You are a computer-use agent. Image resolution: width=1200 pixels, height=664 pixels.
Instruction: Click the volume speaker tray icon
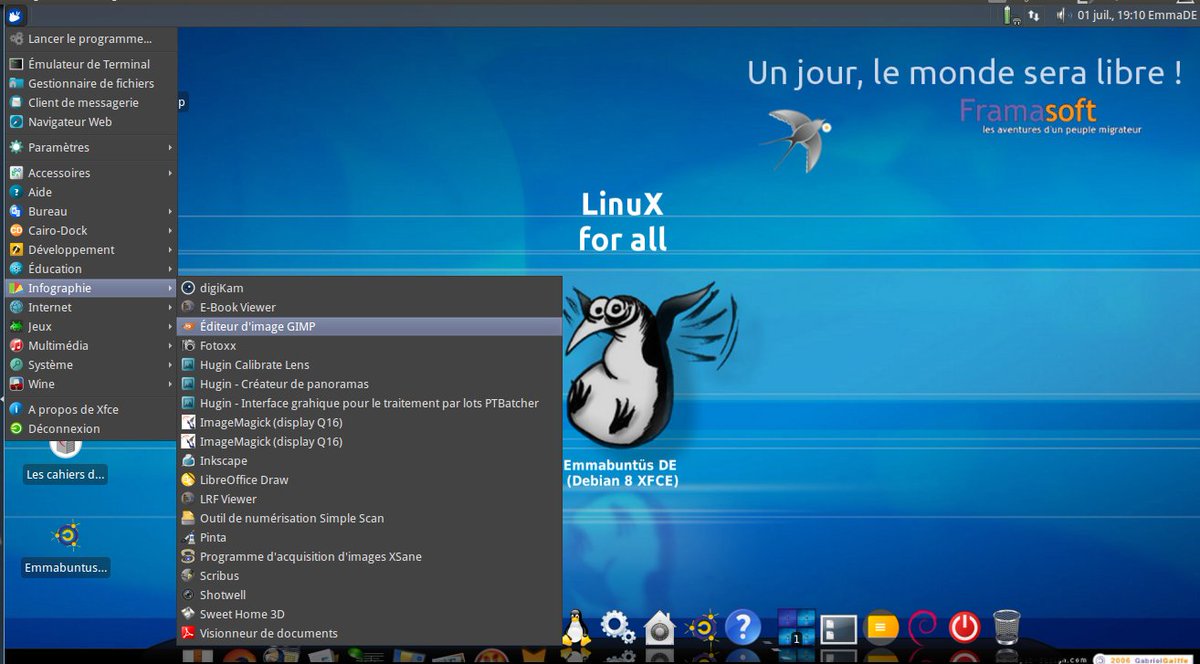1061,15
